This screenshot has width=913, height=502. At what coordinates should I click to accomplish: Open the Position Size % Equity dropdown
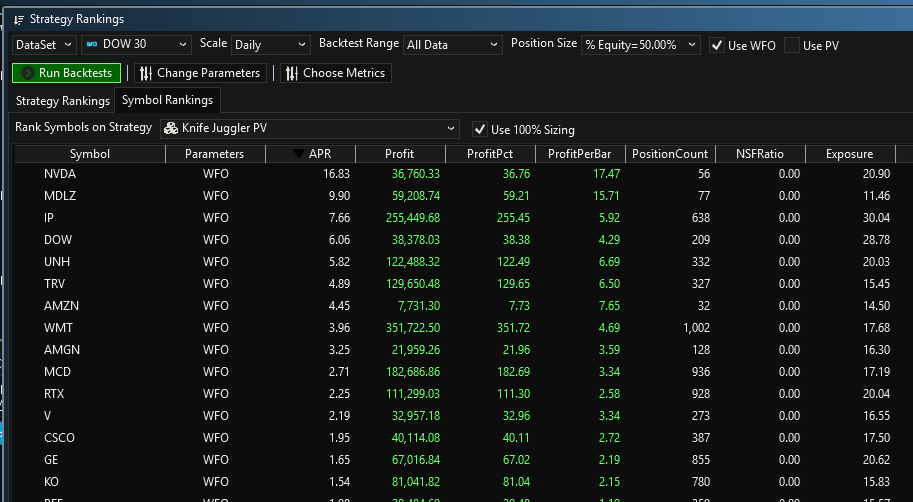tap(640, 45)
